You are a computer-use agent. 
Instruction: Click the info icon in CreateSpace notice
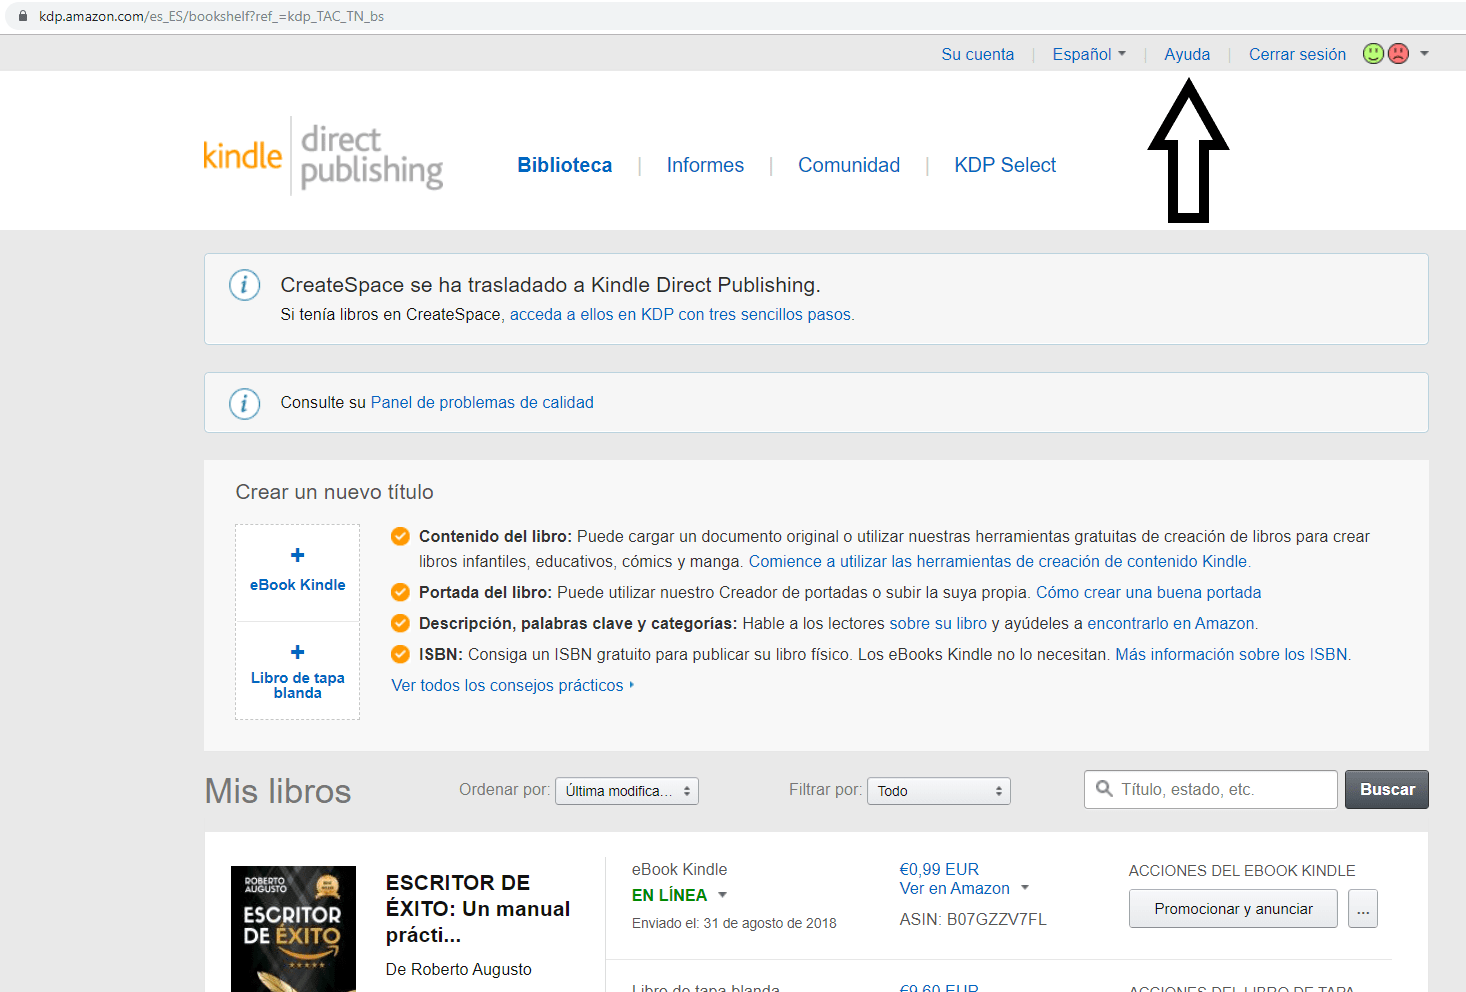(245, 285)
